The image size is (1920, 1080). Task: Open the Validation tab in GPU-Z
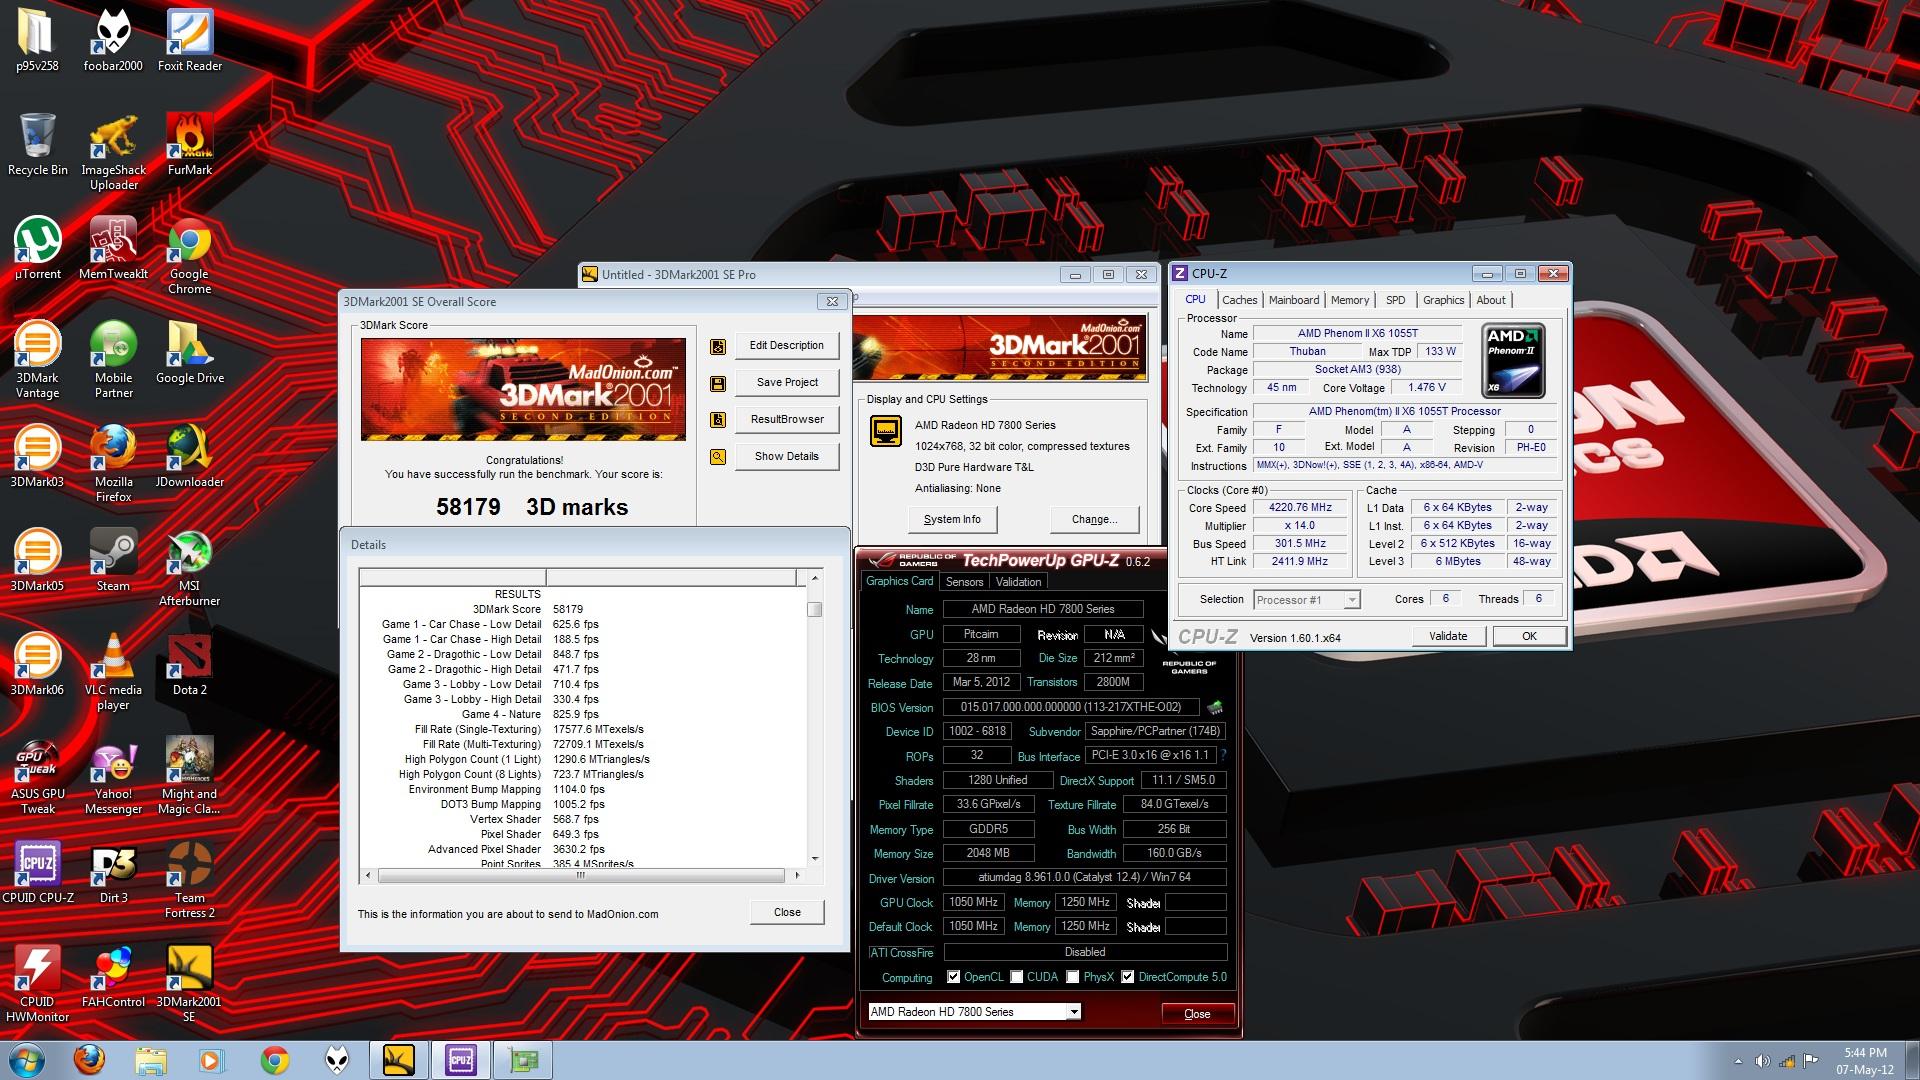(1018, 582)
